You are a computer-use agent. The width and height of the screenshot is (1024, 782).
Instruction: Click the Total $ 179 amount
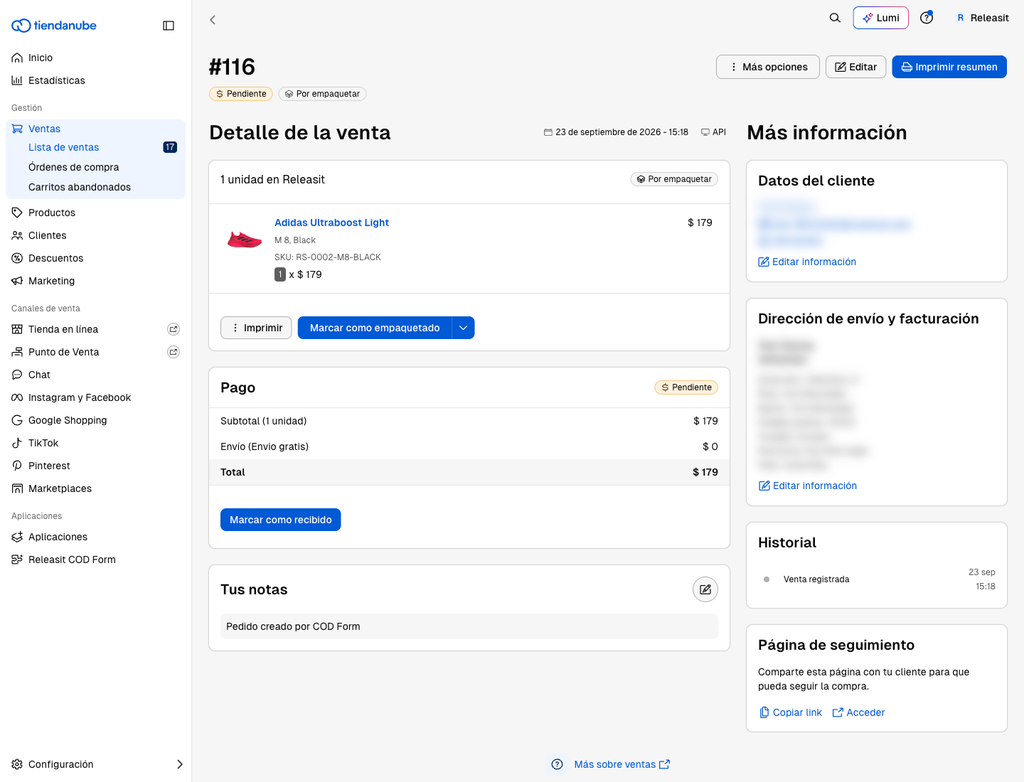[x=705, y=472]
